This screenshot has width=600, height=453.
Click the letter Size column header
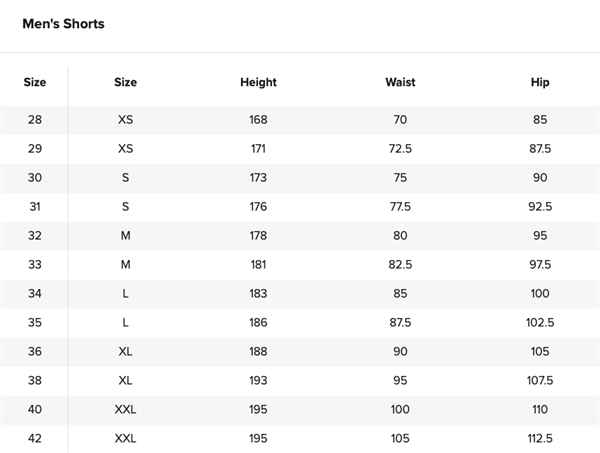(x=126, y=82)
